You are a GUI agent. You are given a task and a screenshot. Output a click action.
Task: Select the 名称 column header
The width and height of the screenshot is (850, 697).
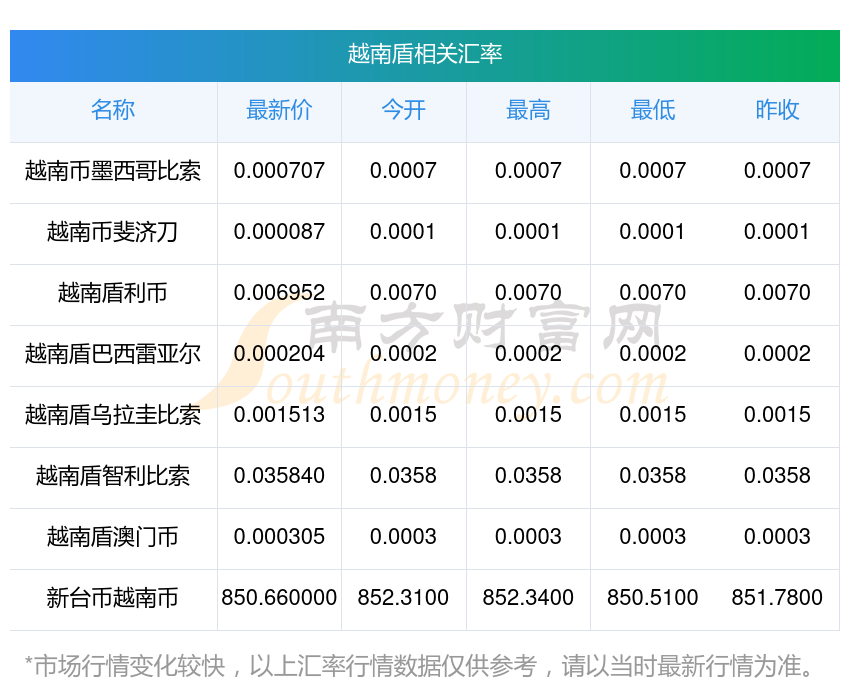113,110
